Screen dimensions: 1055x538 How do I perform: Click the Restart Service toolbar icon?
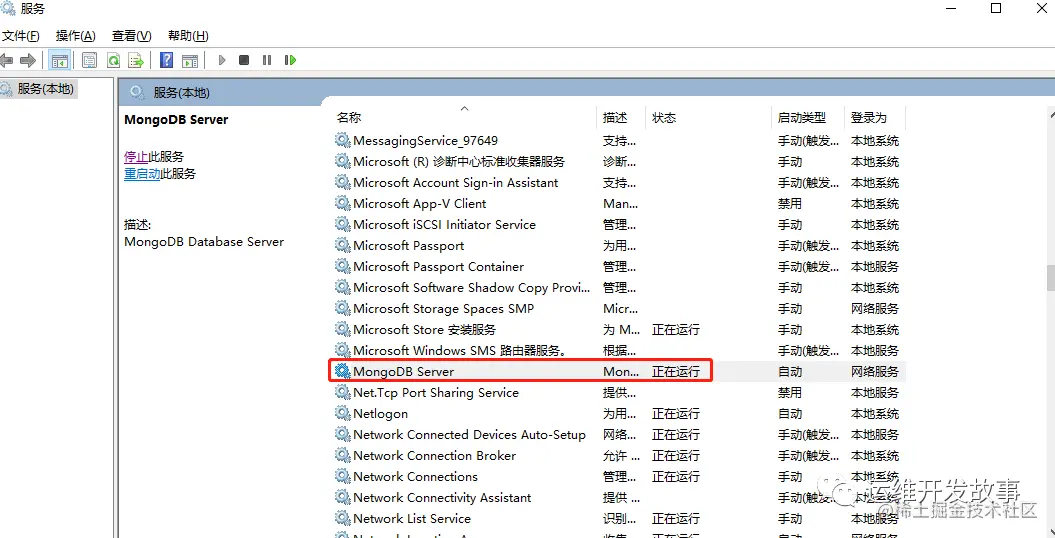coord(290,61)
